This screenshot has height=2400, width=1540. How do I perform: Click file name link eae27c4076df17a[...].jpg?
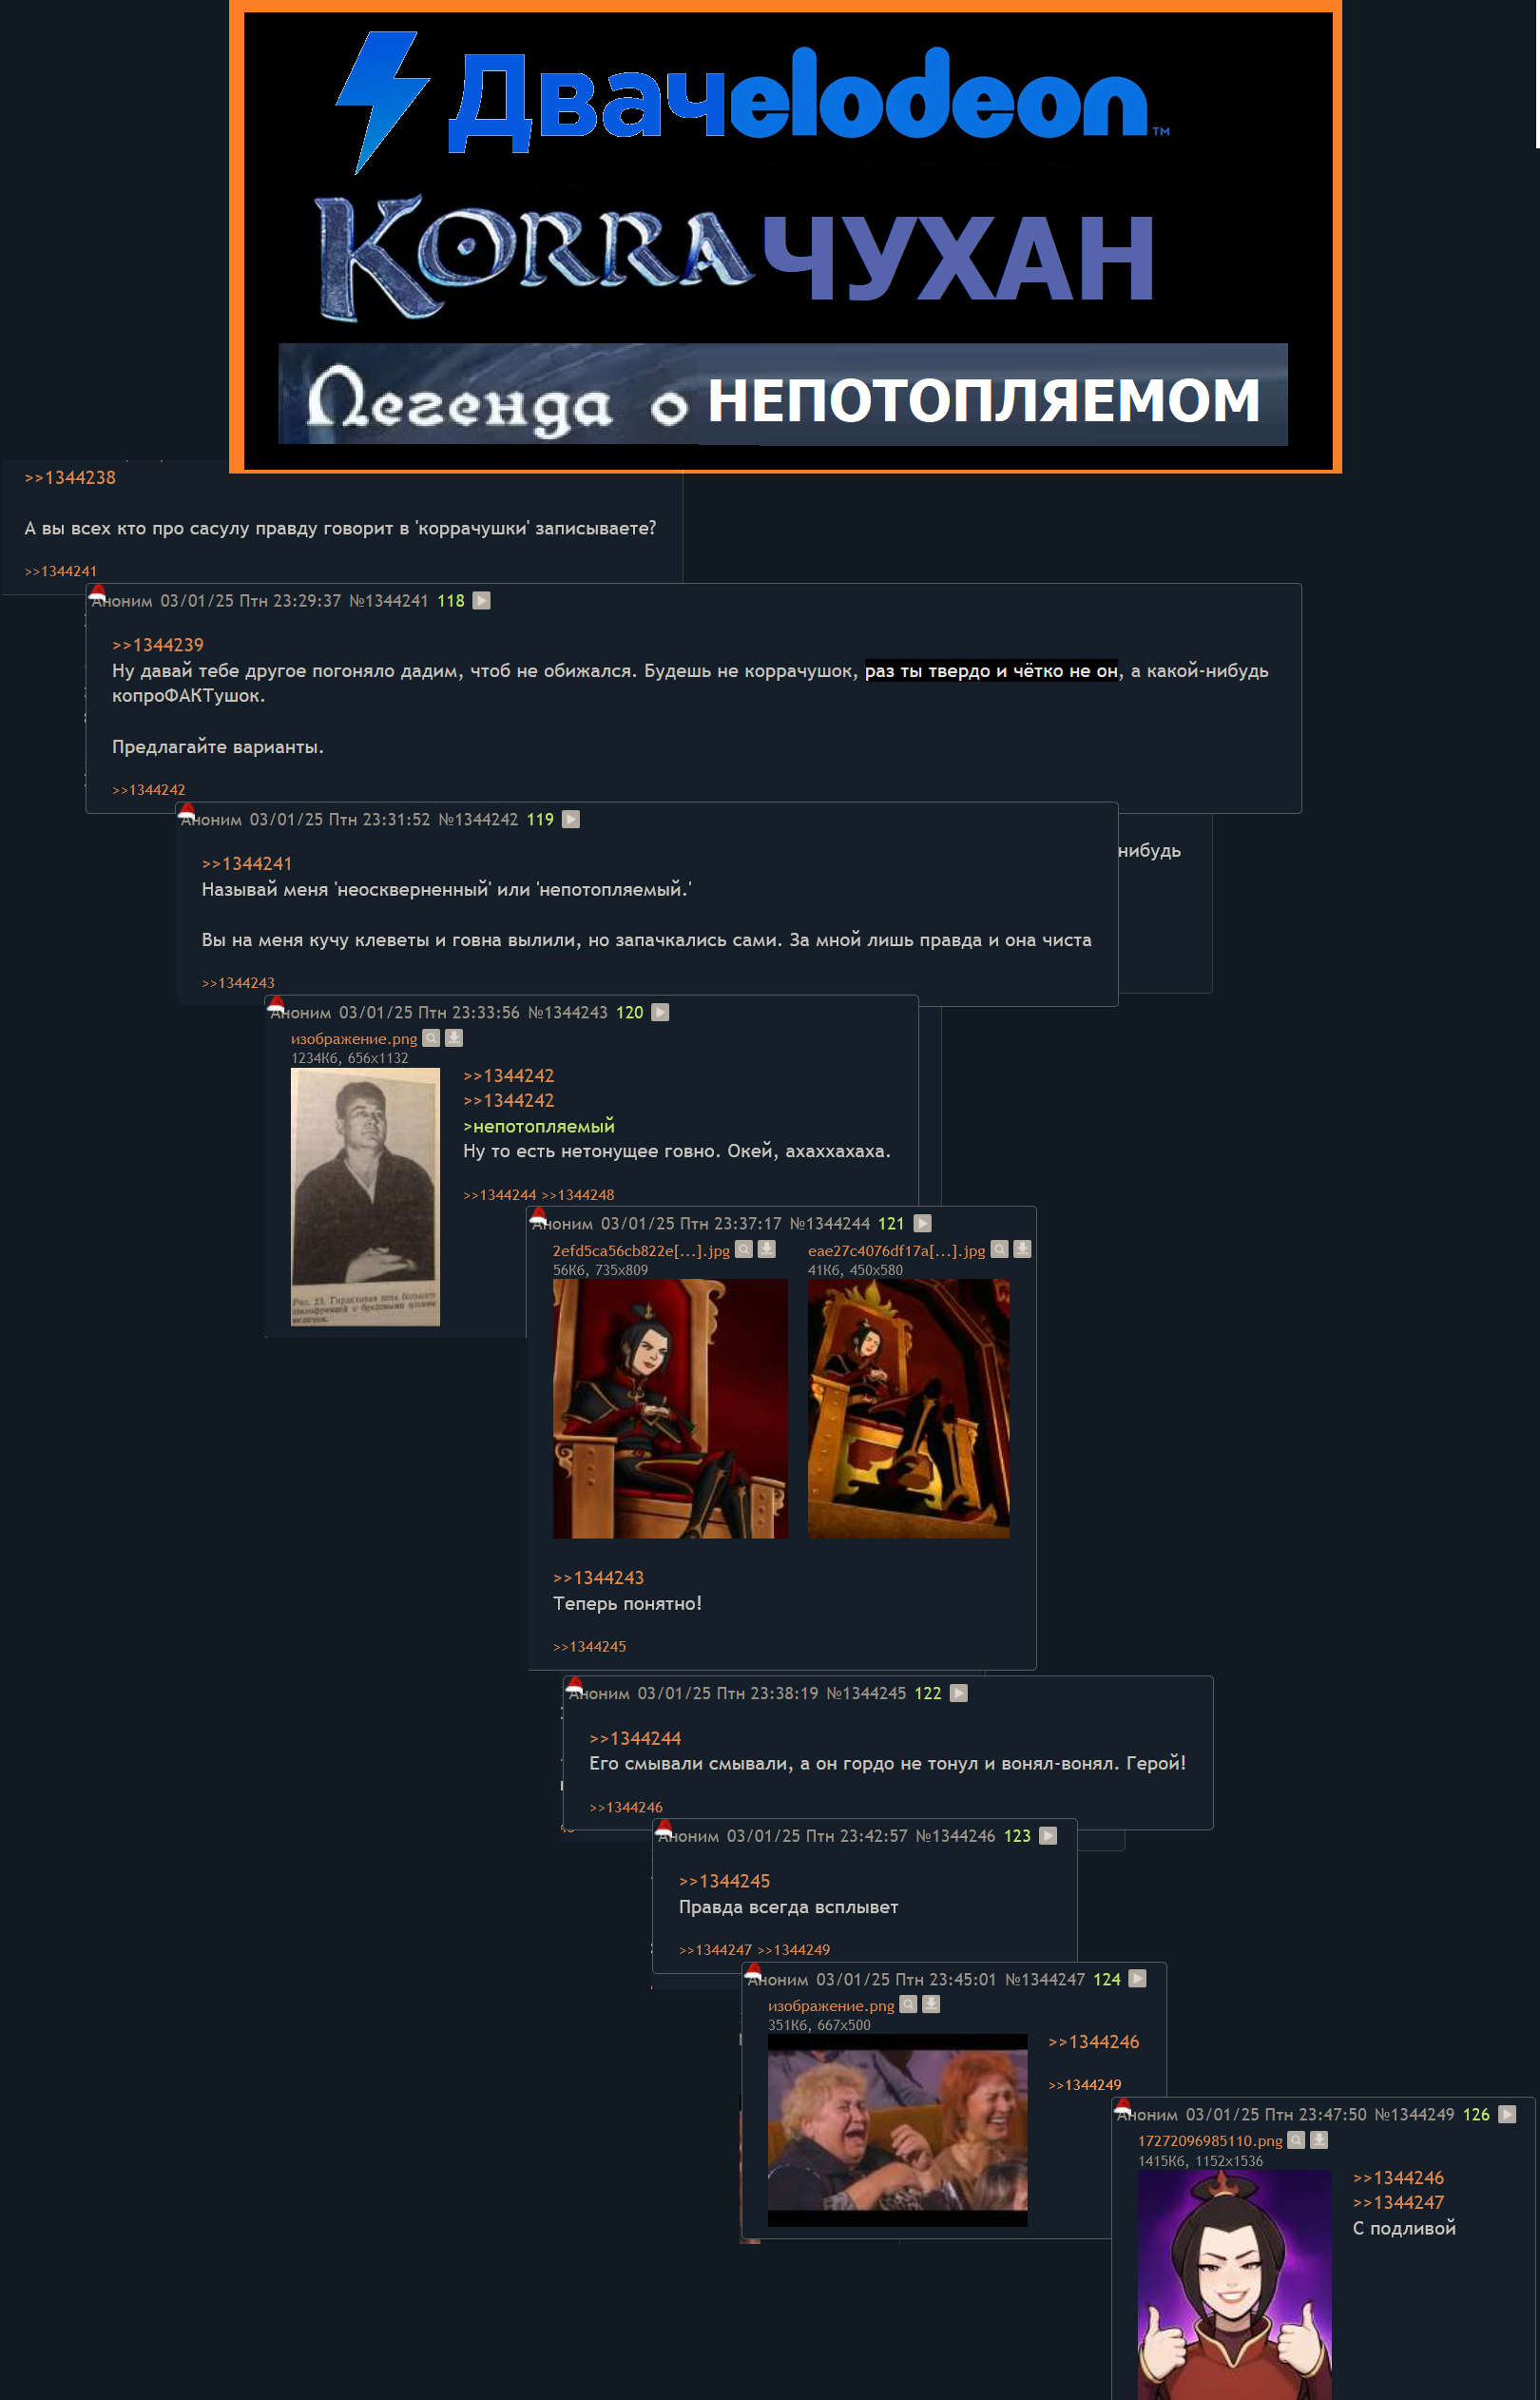[x=896, y=1250]
